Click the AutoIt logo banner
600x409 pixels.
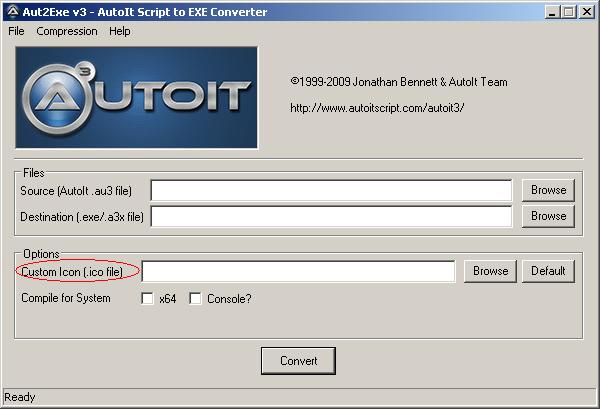pyautogui.click(x=136, y=96)
